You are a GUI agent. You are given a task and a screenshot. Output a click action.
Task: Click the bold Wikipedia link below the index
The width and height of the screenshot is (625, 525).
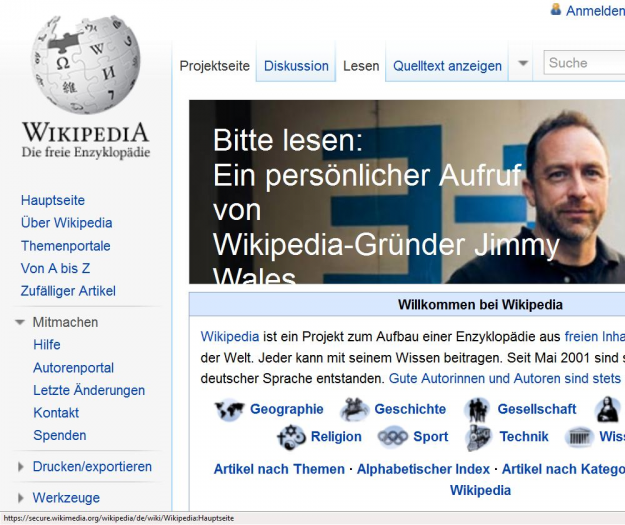(480, 491)
